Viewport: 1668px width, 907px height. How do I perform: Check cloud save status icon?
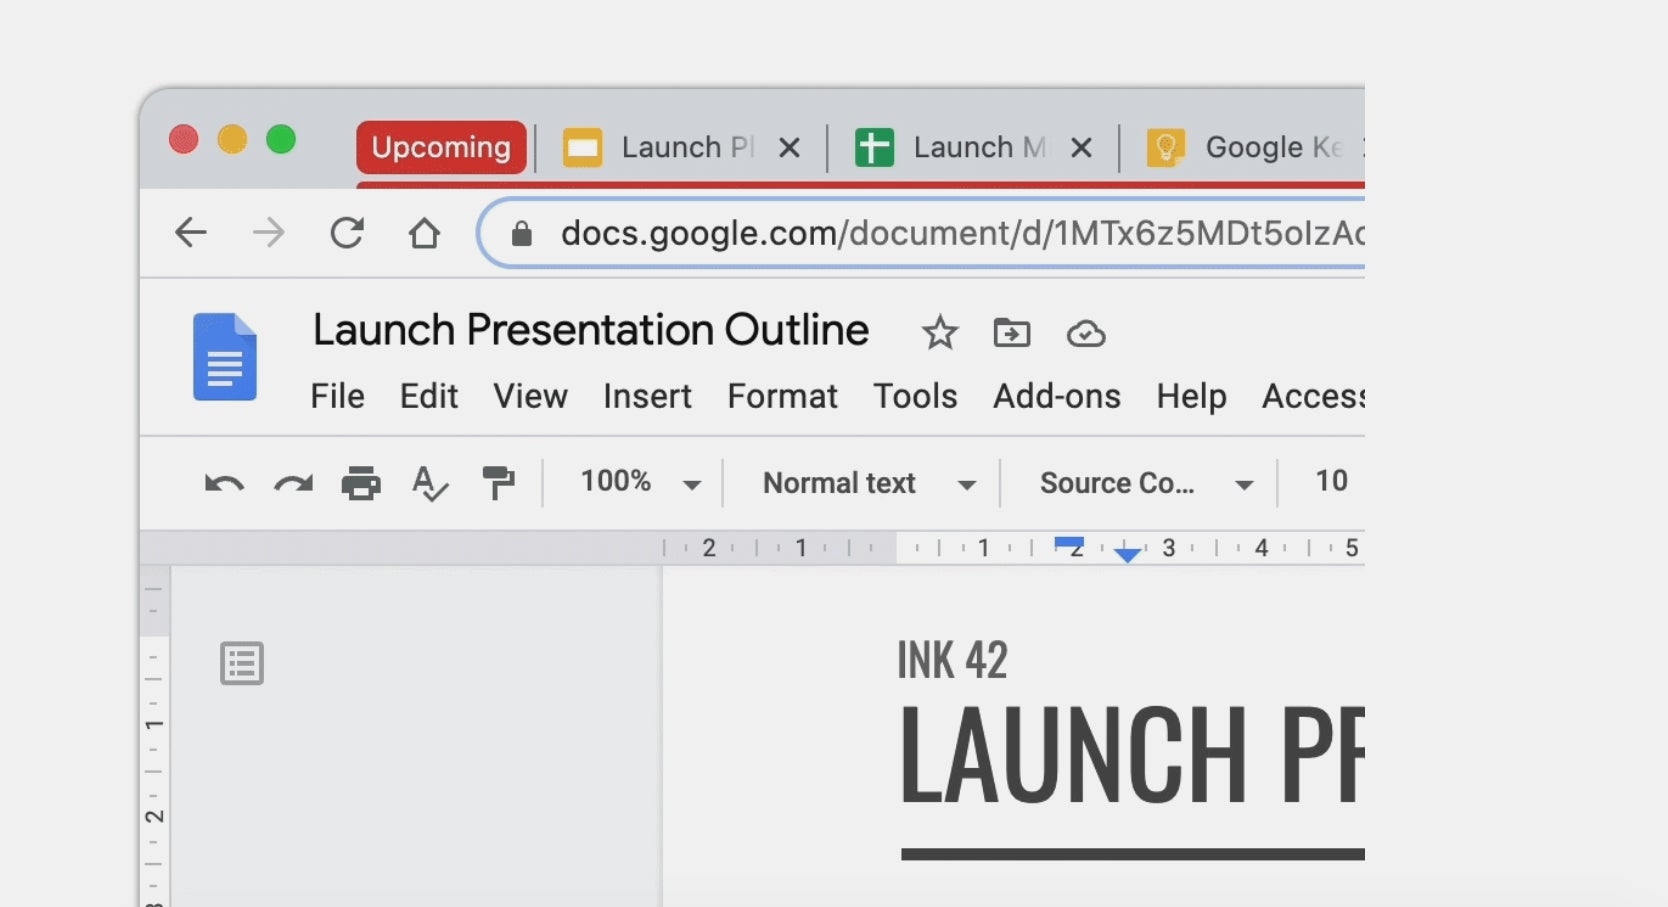pyautogui.click(x=1085, y=333)
